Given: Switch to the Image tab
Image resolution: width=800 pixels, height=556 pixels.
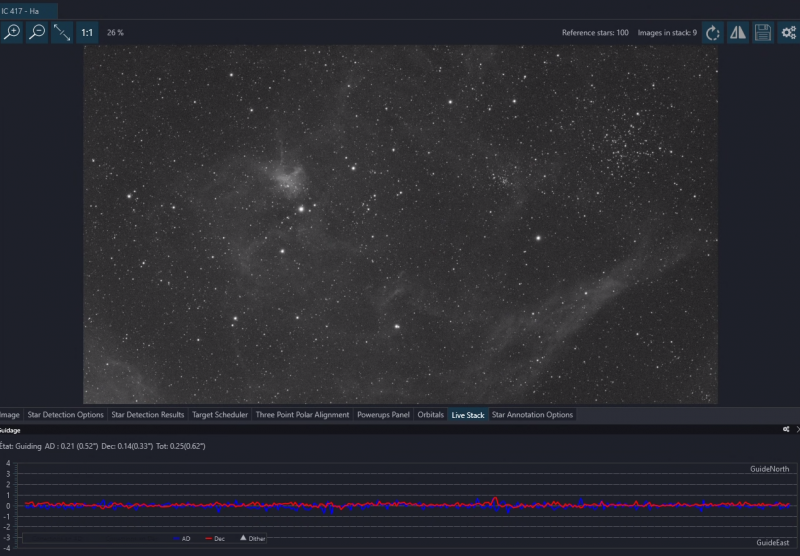Looking at the screenshot, I should pyautogui.click(x=10, y=415).
